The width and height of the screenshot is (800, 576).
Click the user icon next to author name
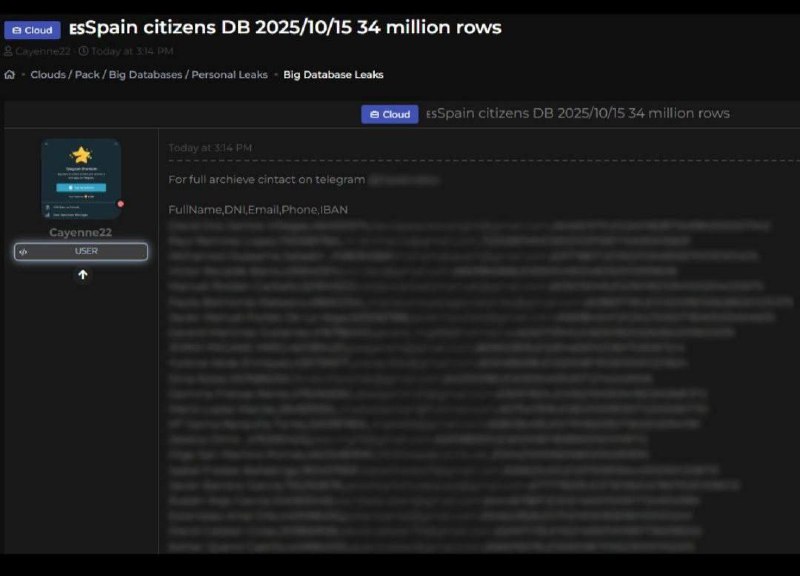pyautogui.click(x=9, y=51)
